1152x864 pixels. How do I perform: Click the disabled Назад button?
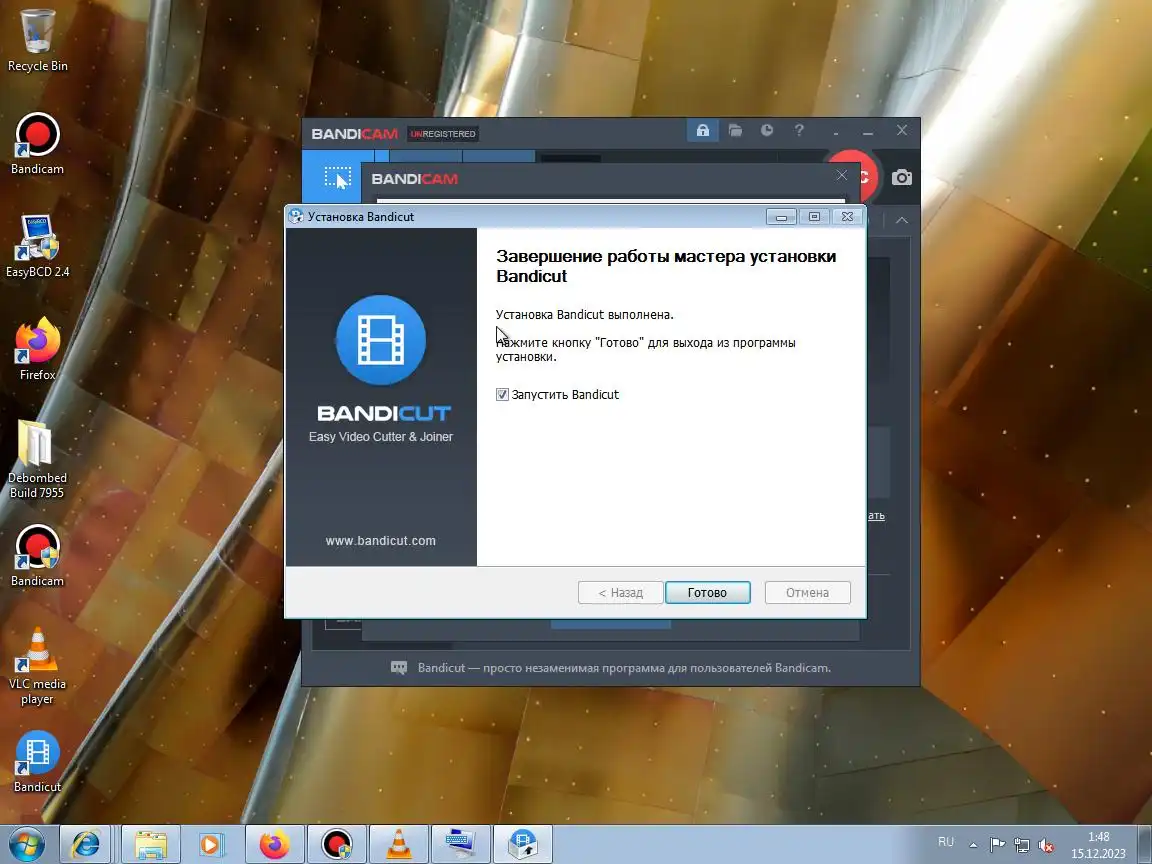coord(620,592)
